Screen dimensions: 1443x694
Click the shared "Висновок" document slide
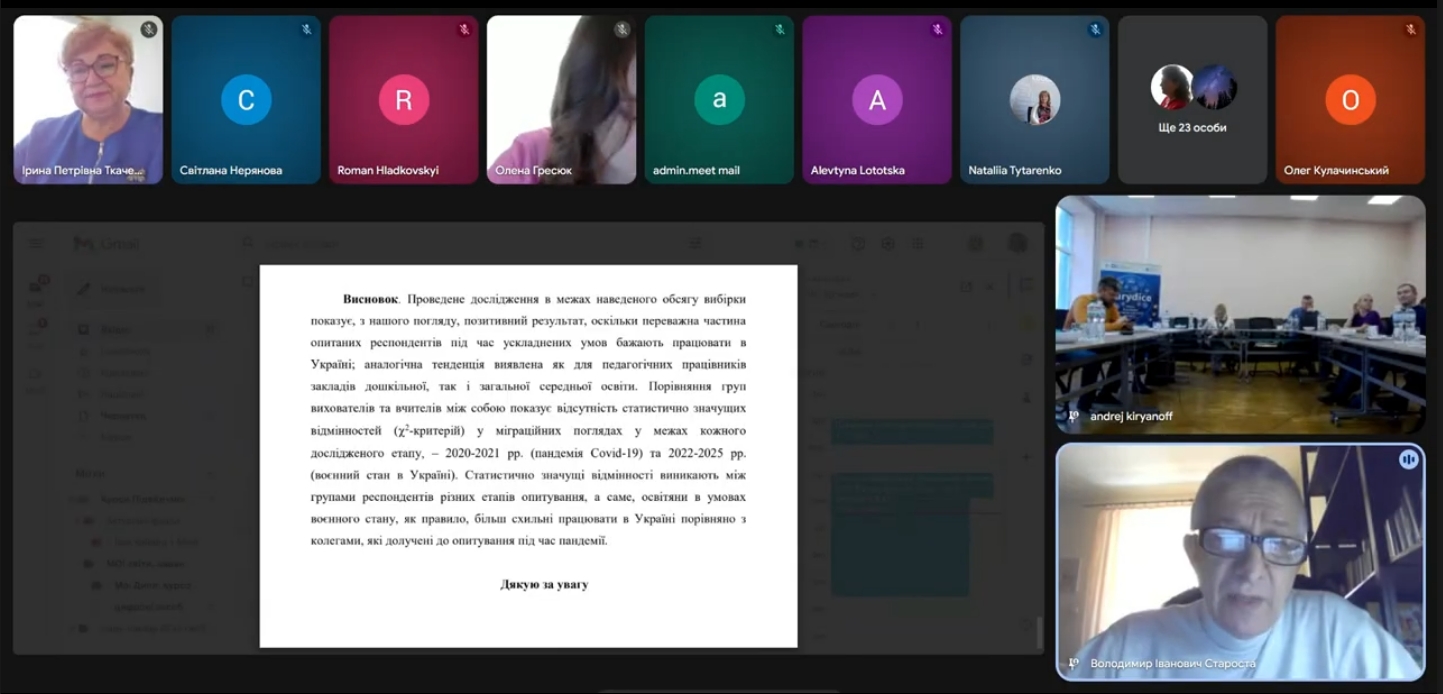(x=528, y=455)
